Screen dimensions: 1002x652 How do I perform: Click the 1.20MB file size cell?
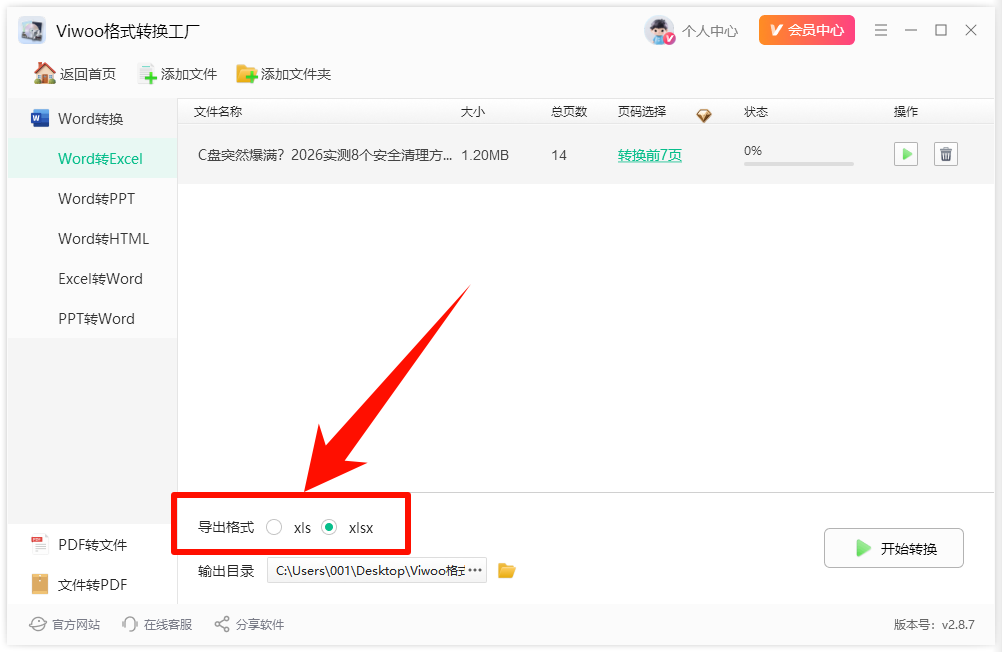coord(485,155)
